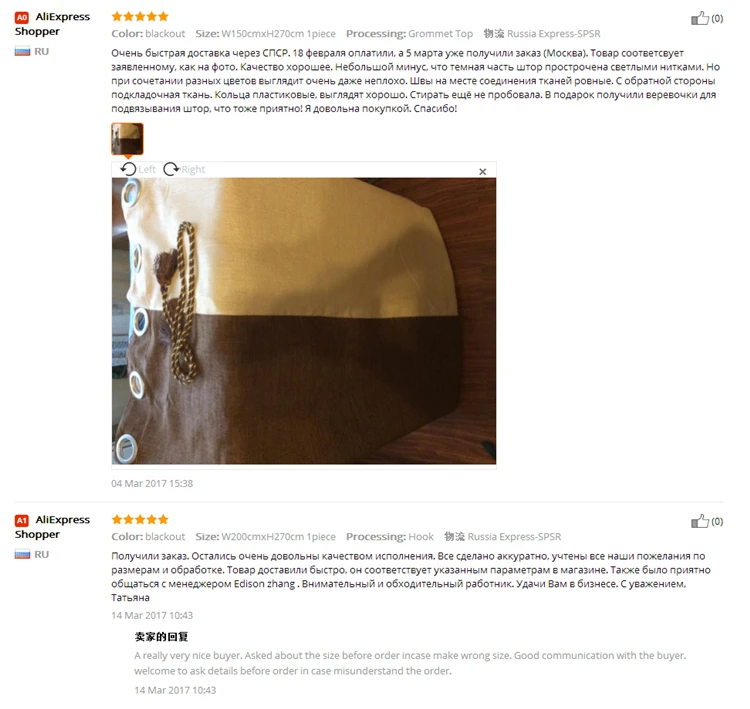The image size is (750, 709).
Task: Click the A1 badge of second reviewer
Action: click(x=22, y=520)
